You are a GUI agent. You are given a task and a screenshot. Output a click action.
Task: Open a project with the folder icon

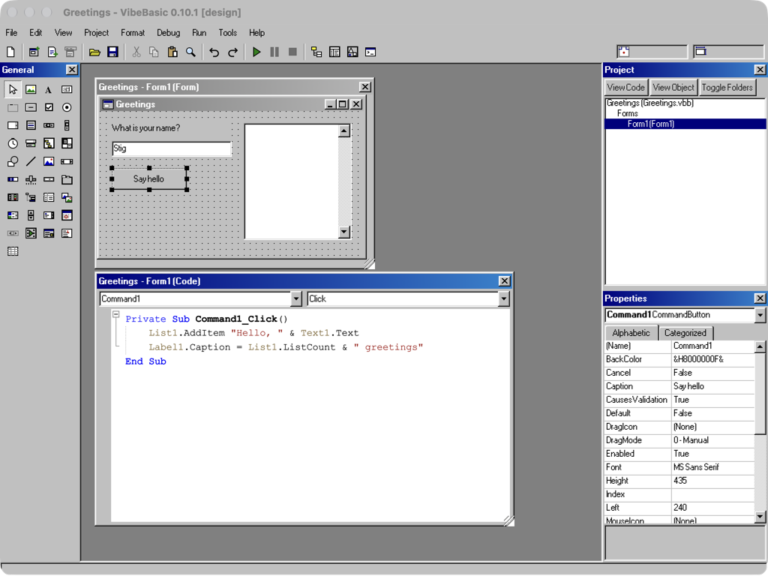95,52
